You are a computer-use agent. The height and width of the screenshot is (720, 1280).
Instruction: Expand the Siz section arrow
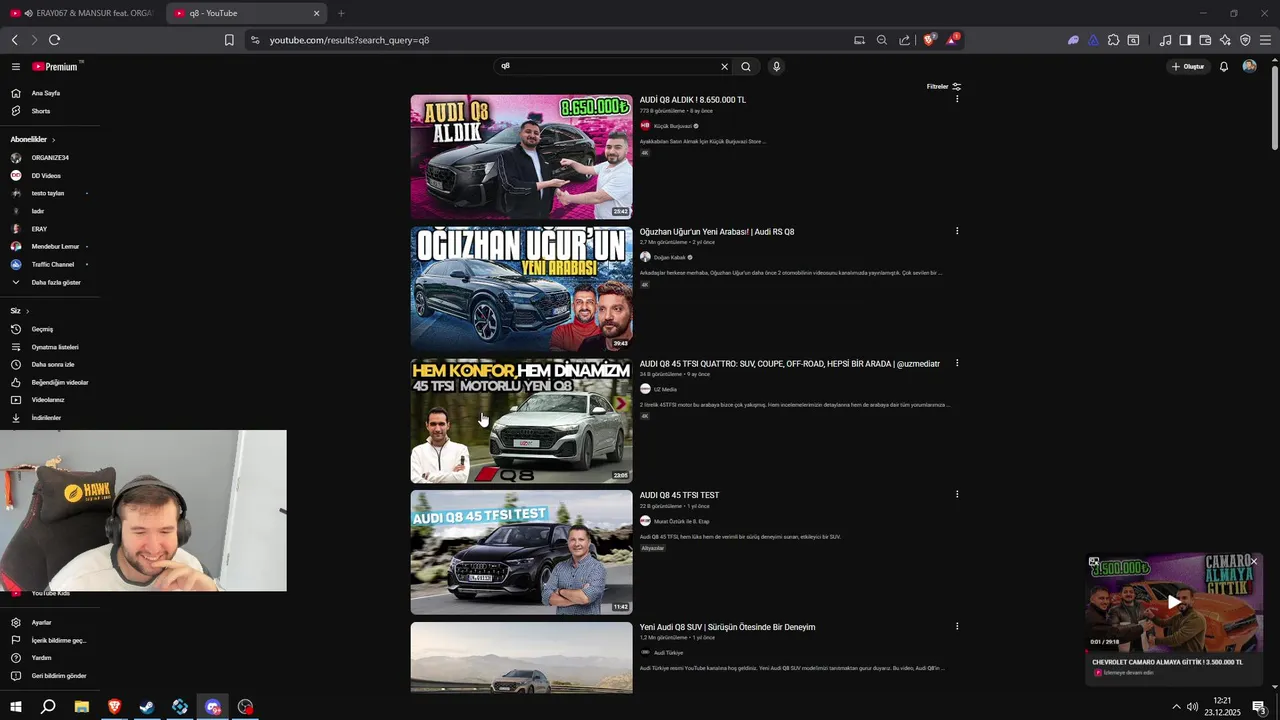[x=27, y=311]
